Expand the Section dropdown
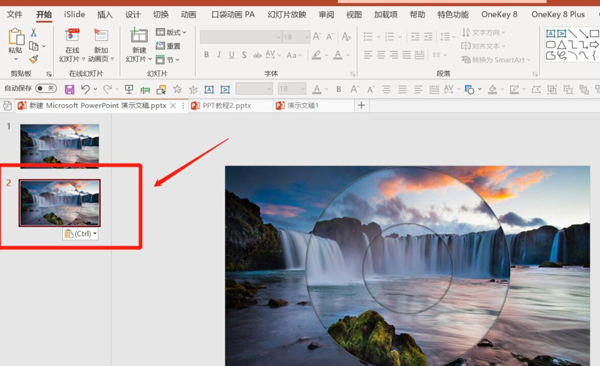600x366 pixels. [x=168, y=60]
